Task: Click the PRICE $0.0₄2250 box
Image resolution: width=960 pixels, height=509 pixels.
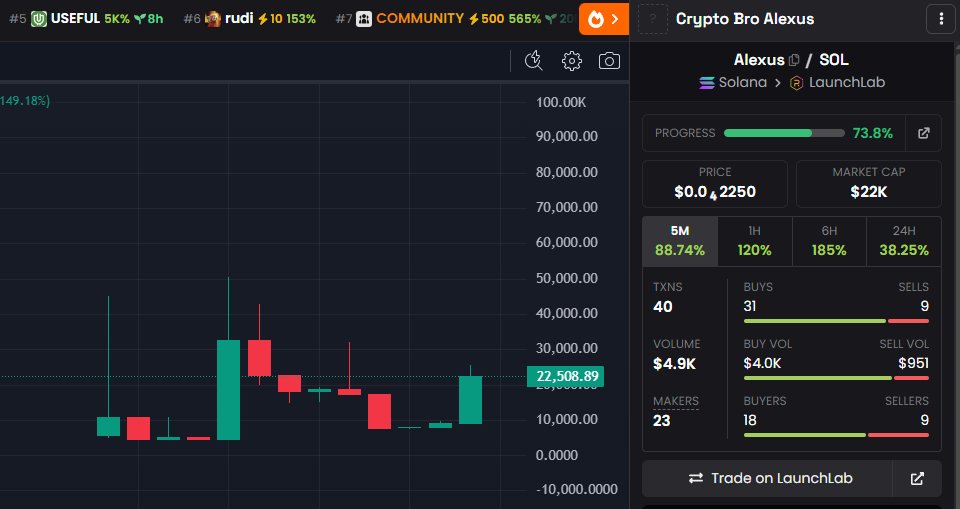Action: click(x=714, y=184)
